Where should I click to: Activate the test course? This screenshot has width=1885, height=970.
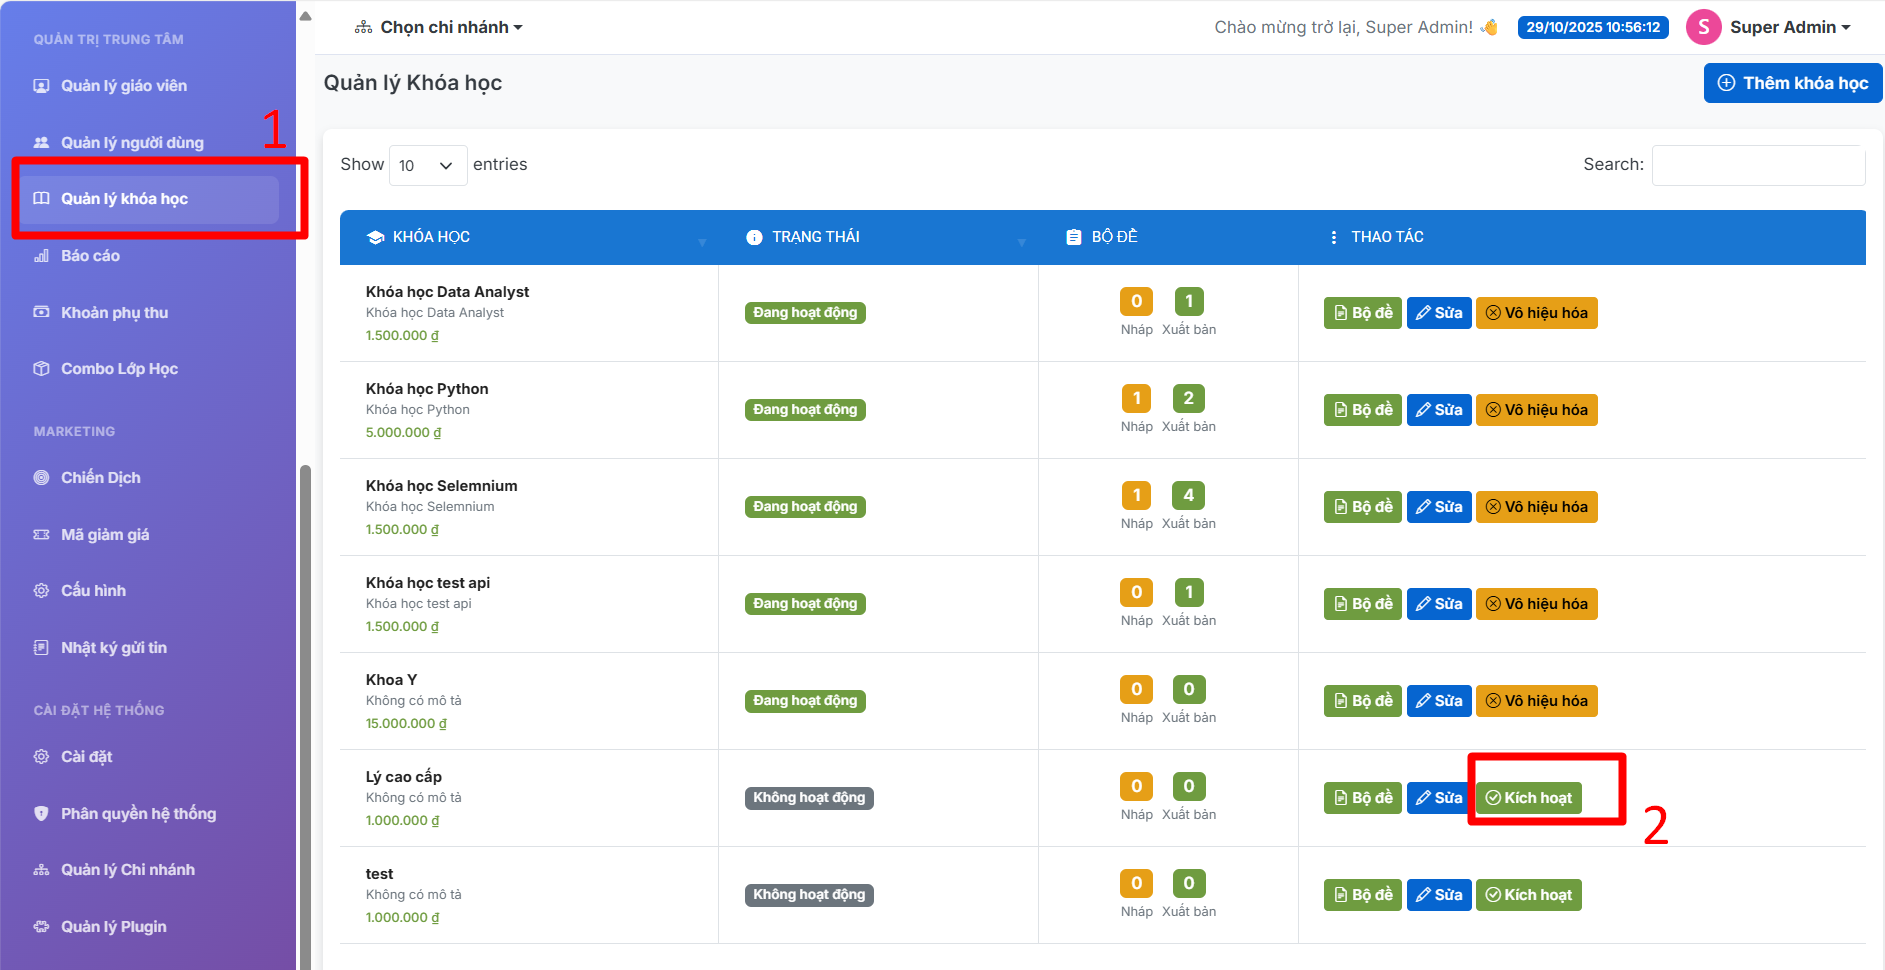tap(1528, 895)
